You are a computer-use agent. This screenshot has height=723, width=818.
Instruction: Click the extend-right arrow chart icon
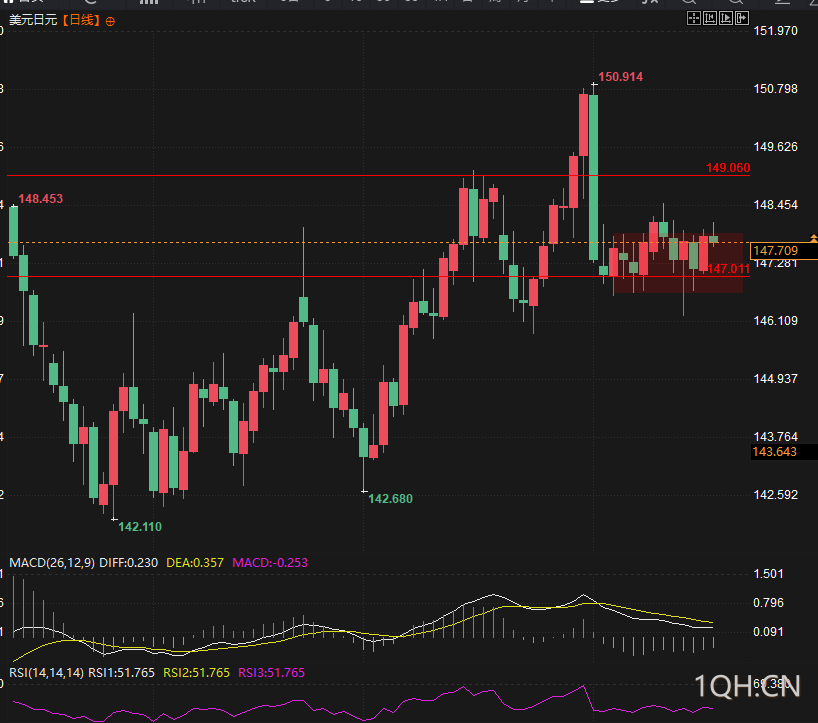tap(742, 19)
